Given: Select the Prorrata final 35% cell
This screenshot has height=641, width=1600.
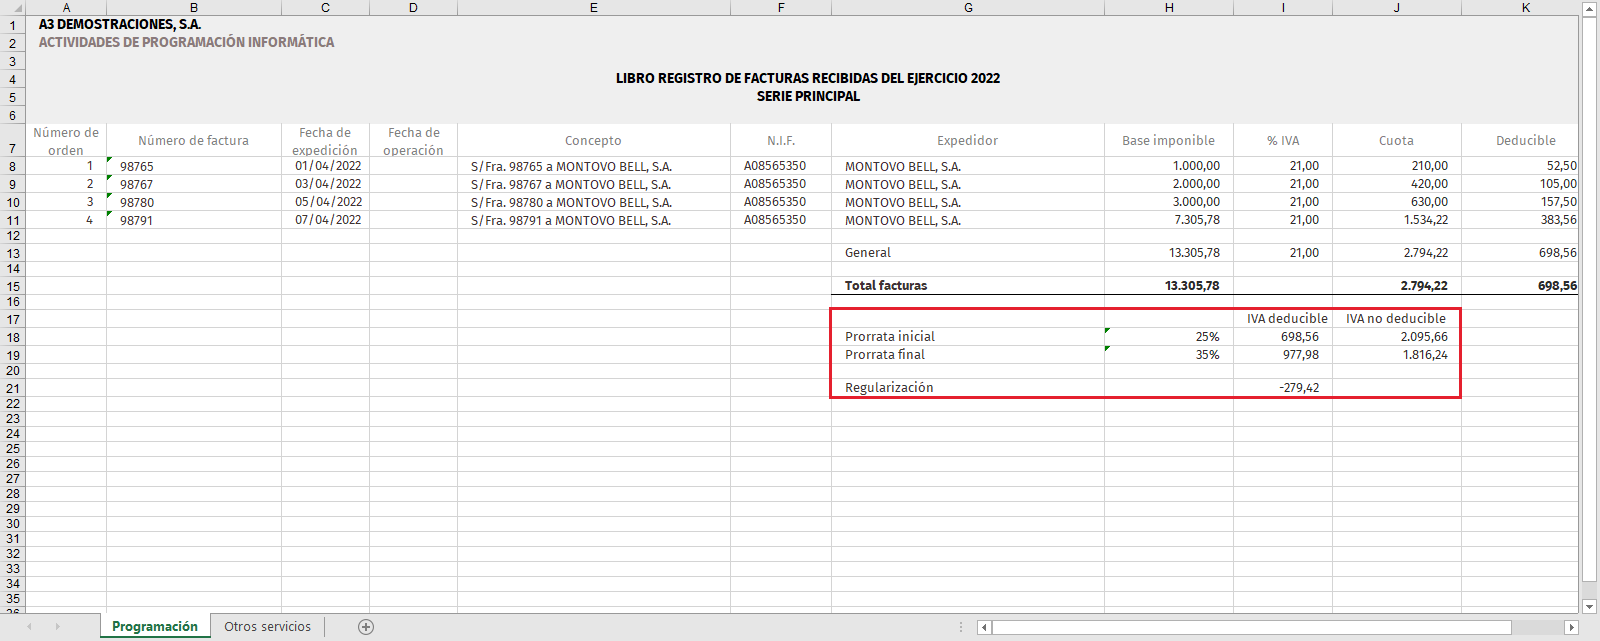Looking at the screenshot, I should click(x=1169, y=355).
